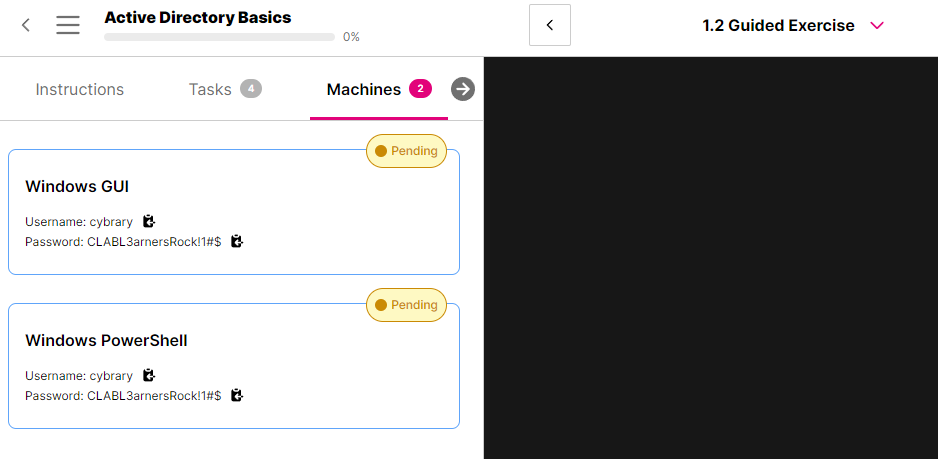938x459 pixels.
Task: Copy the Windows PowerShell password
Action: [x=237, y=395]
